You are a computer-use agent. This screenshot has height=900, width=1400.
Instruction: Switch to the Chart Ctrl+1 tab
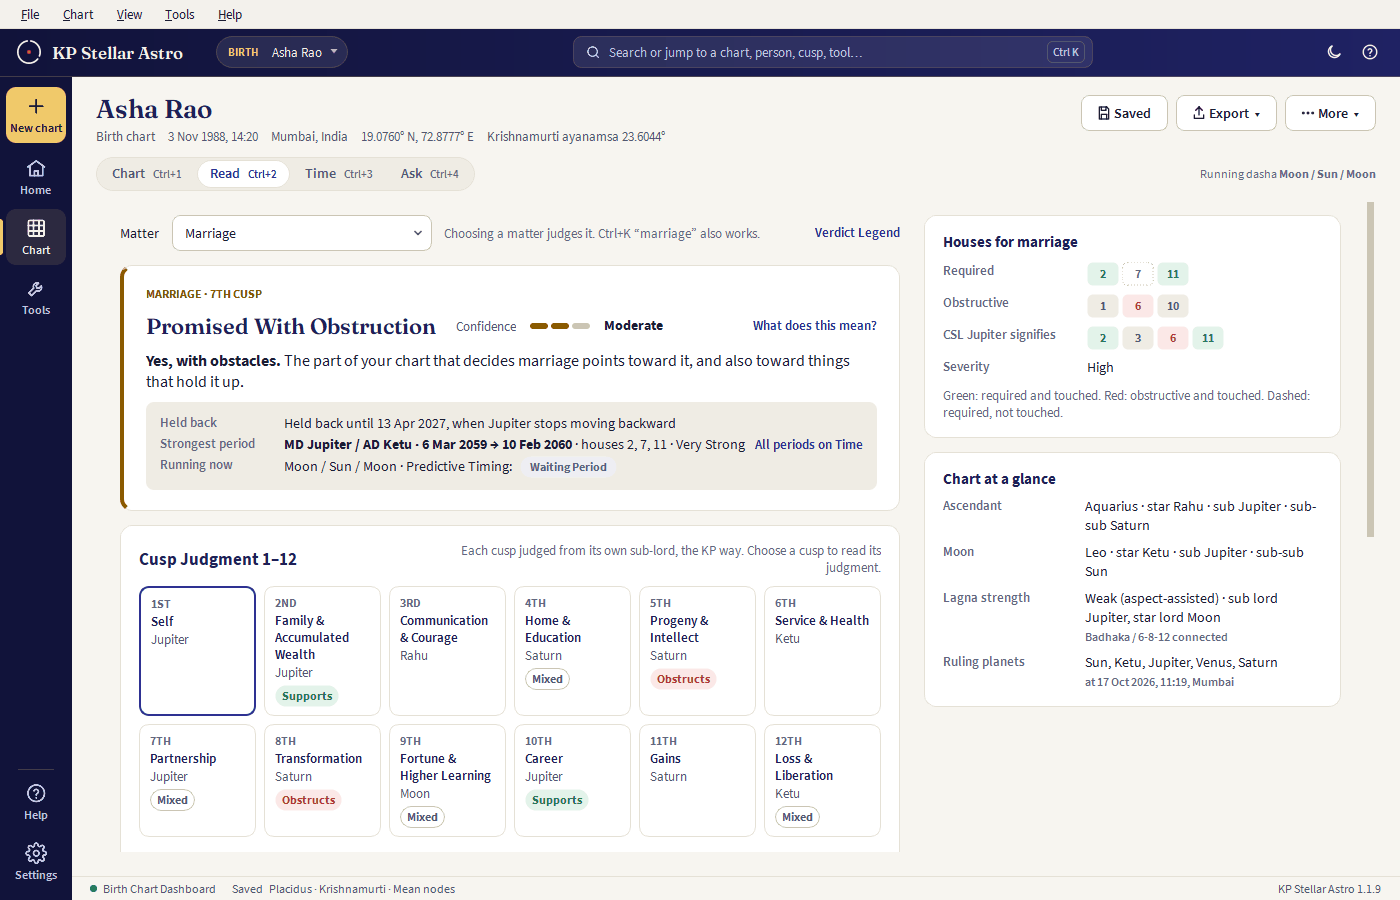[x=147, y=174]
